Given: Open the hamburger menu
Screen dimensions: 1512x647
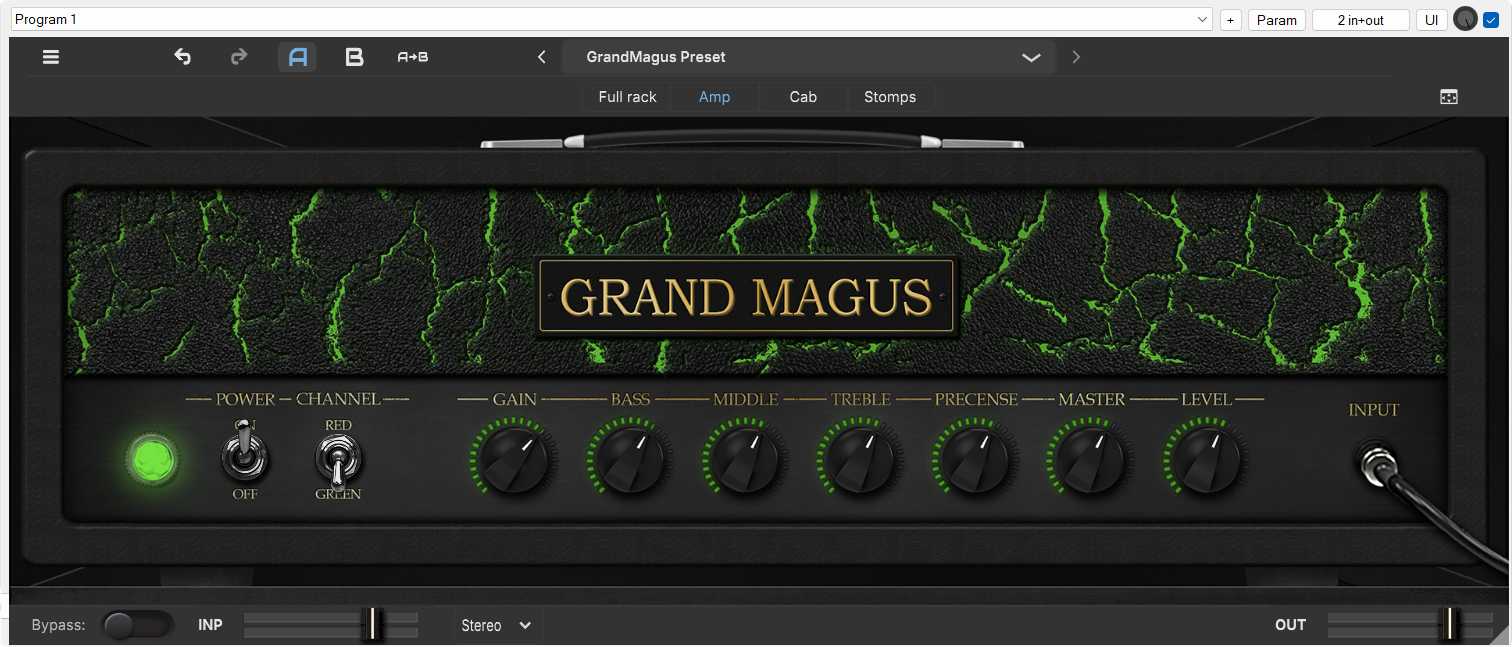Looking at the screenshot, I should tap(50, 57).
